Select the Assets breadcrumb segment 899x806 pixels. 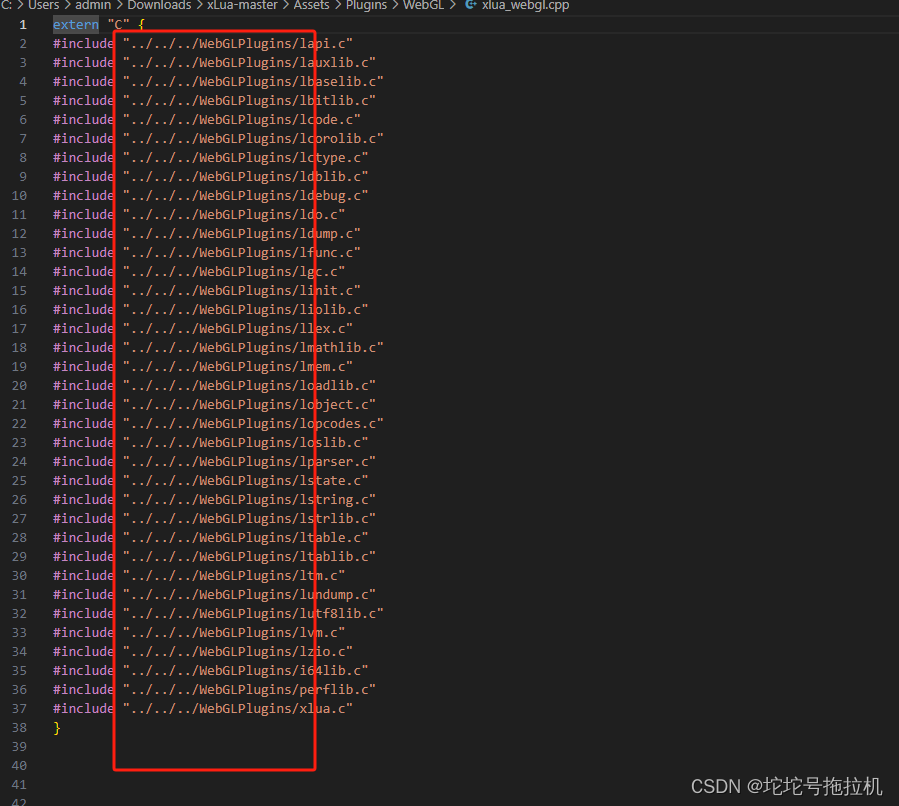point(312,5)
